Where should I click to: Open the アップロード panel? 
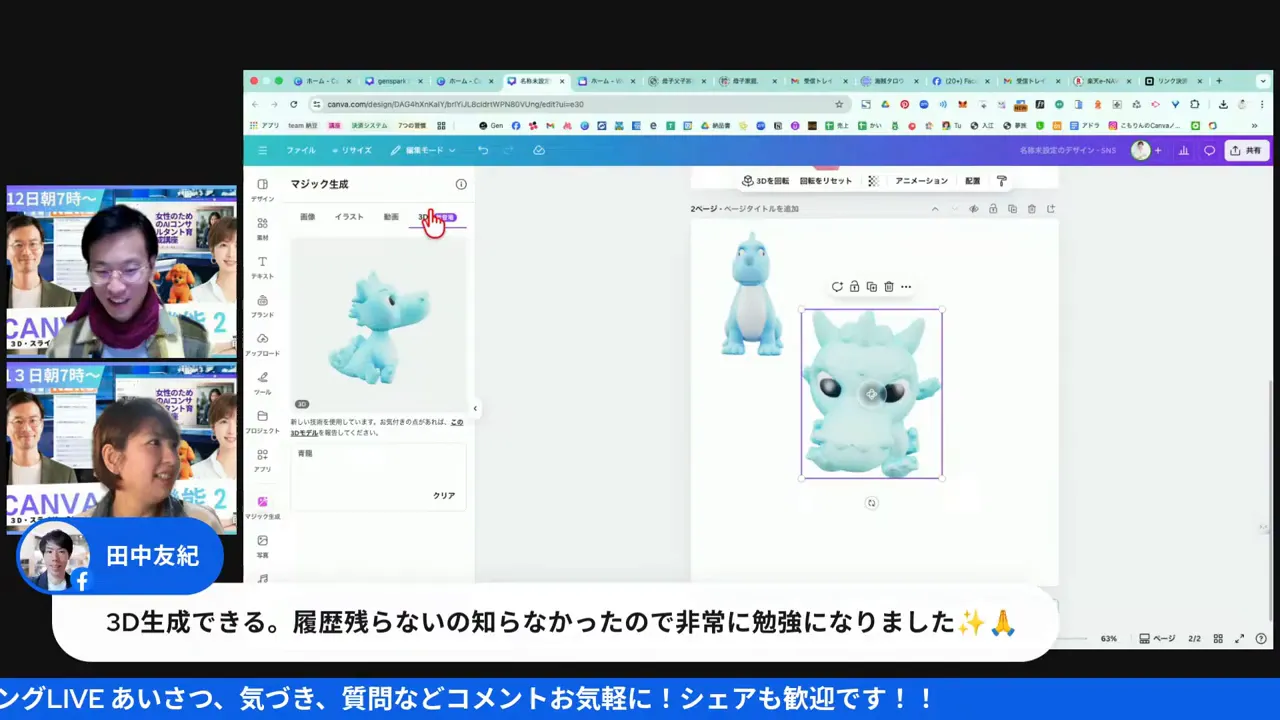point(262,345)
